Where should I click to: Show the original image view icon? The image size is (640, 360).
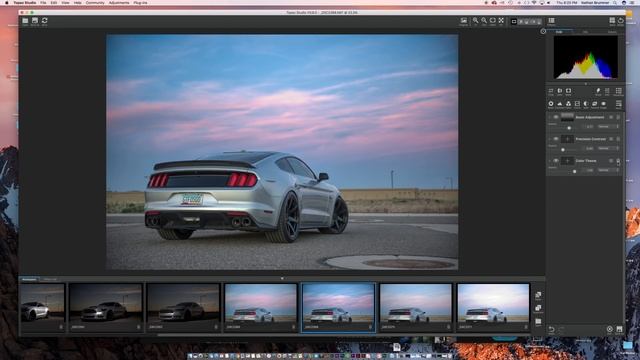(x=464, y=21)
